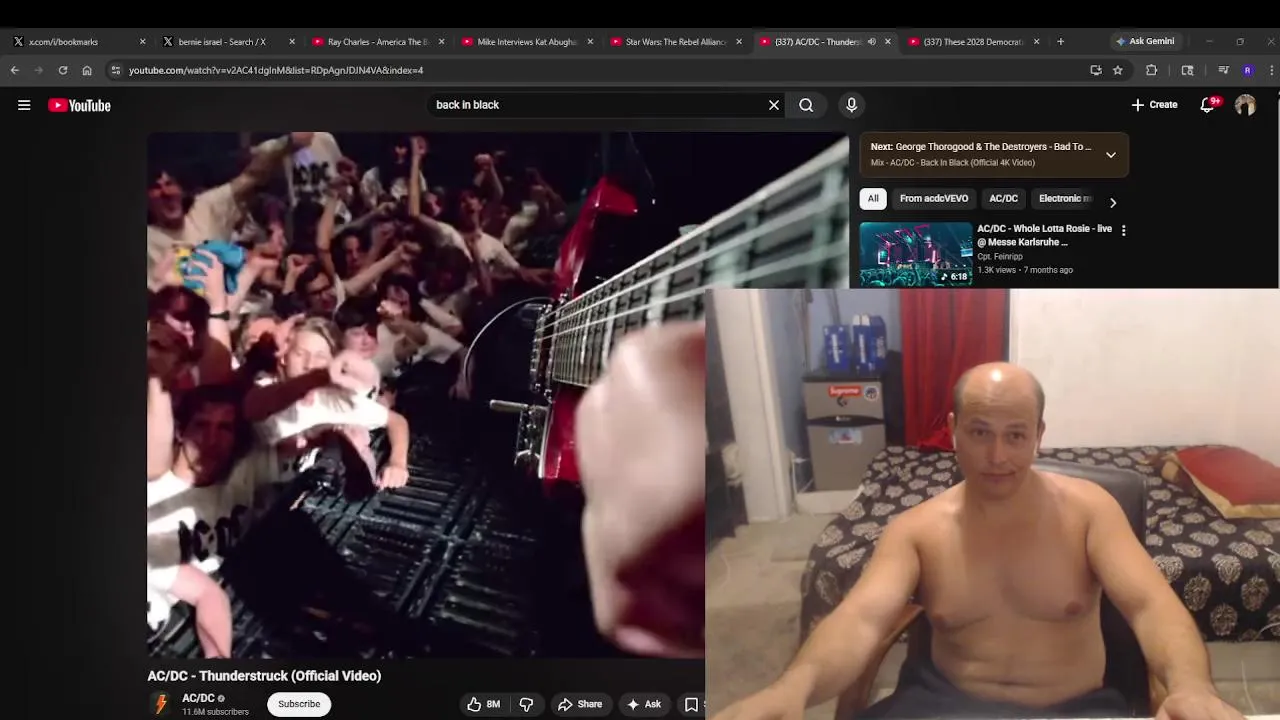This screenshot has width=1280, height=720.
Task: Open AC/DC channel lightning avatar
Action: (x=161, y=704)
